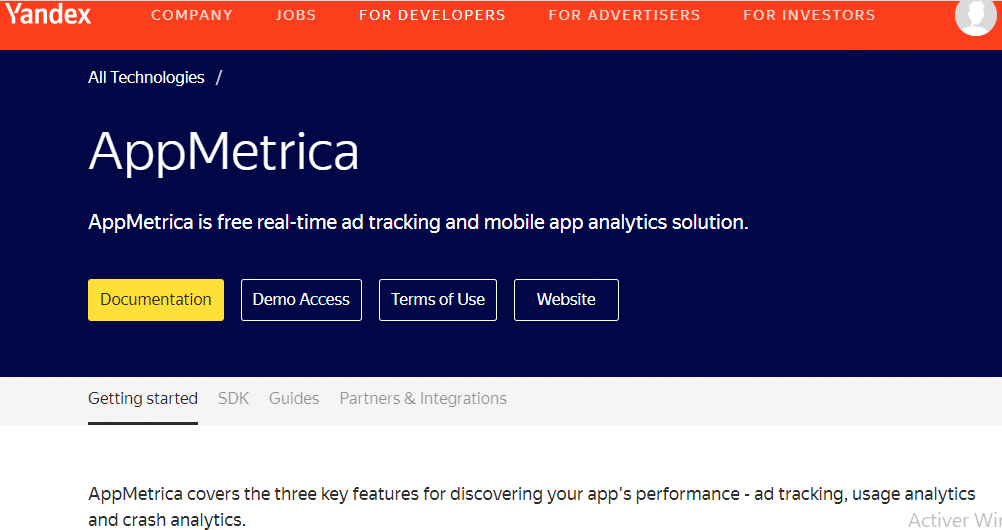Visit the AppMetrica Website button

point(566,300)
